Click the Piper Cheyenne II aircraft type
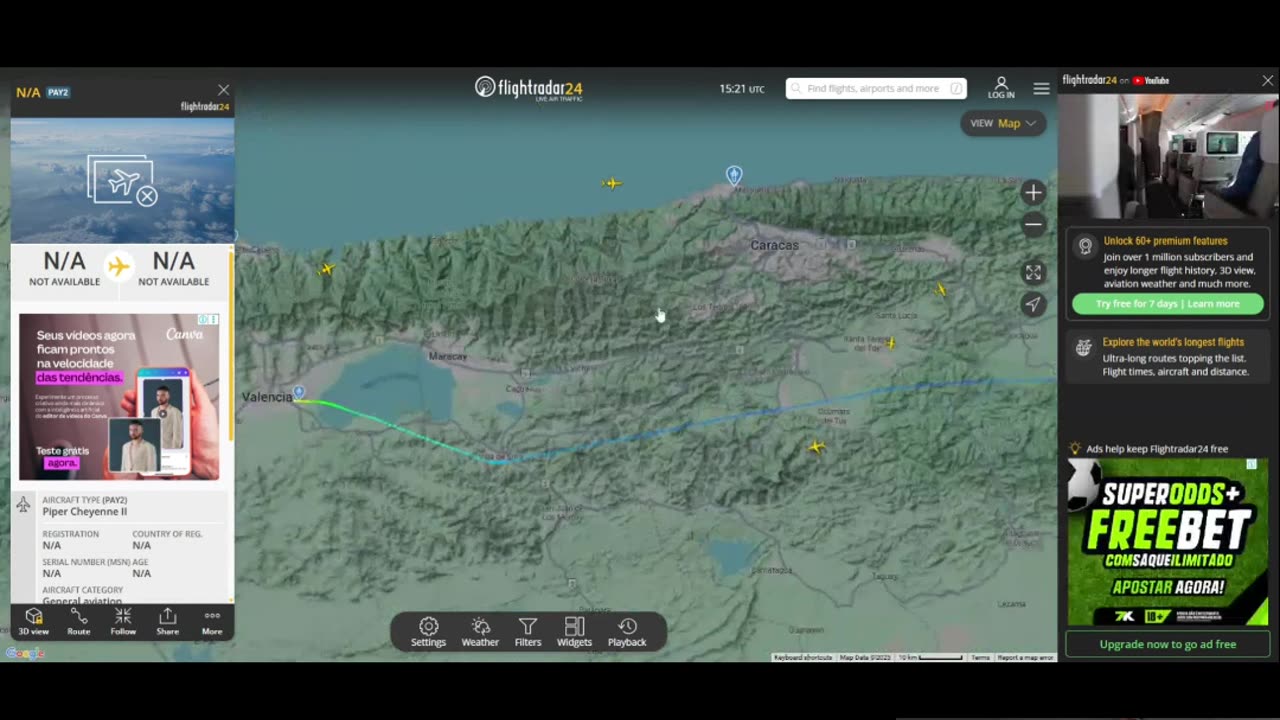The image size is (1280, 720). pos(85,512)
